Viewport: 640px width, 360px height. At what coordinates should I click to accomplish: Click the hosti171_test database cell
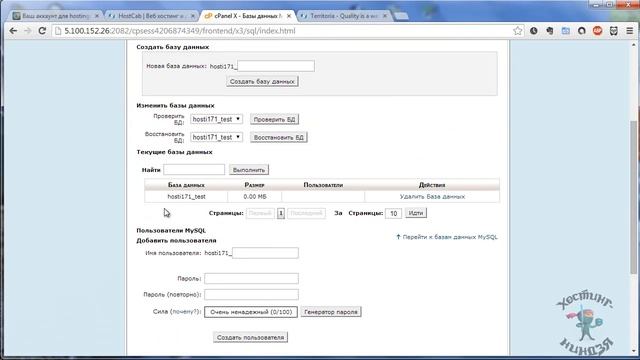pos(187,196)
